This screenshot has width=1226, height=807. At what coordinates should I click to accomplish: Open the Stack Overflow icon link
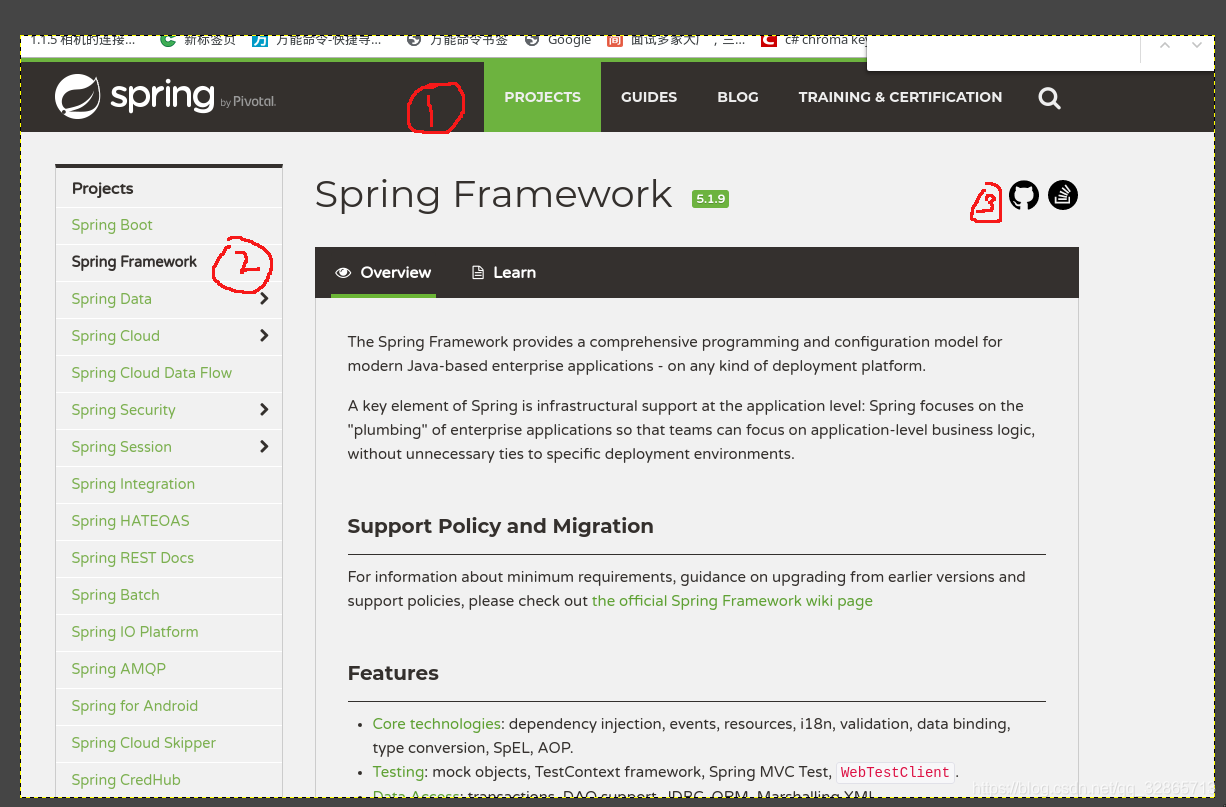click(x=1063, y=195)
